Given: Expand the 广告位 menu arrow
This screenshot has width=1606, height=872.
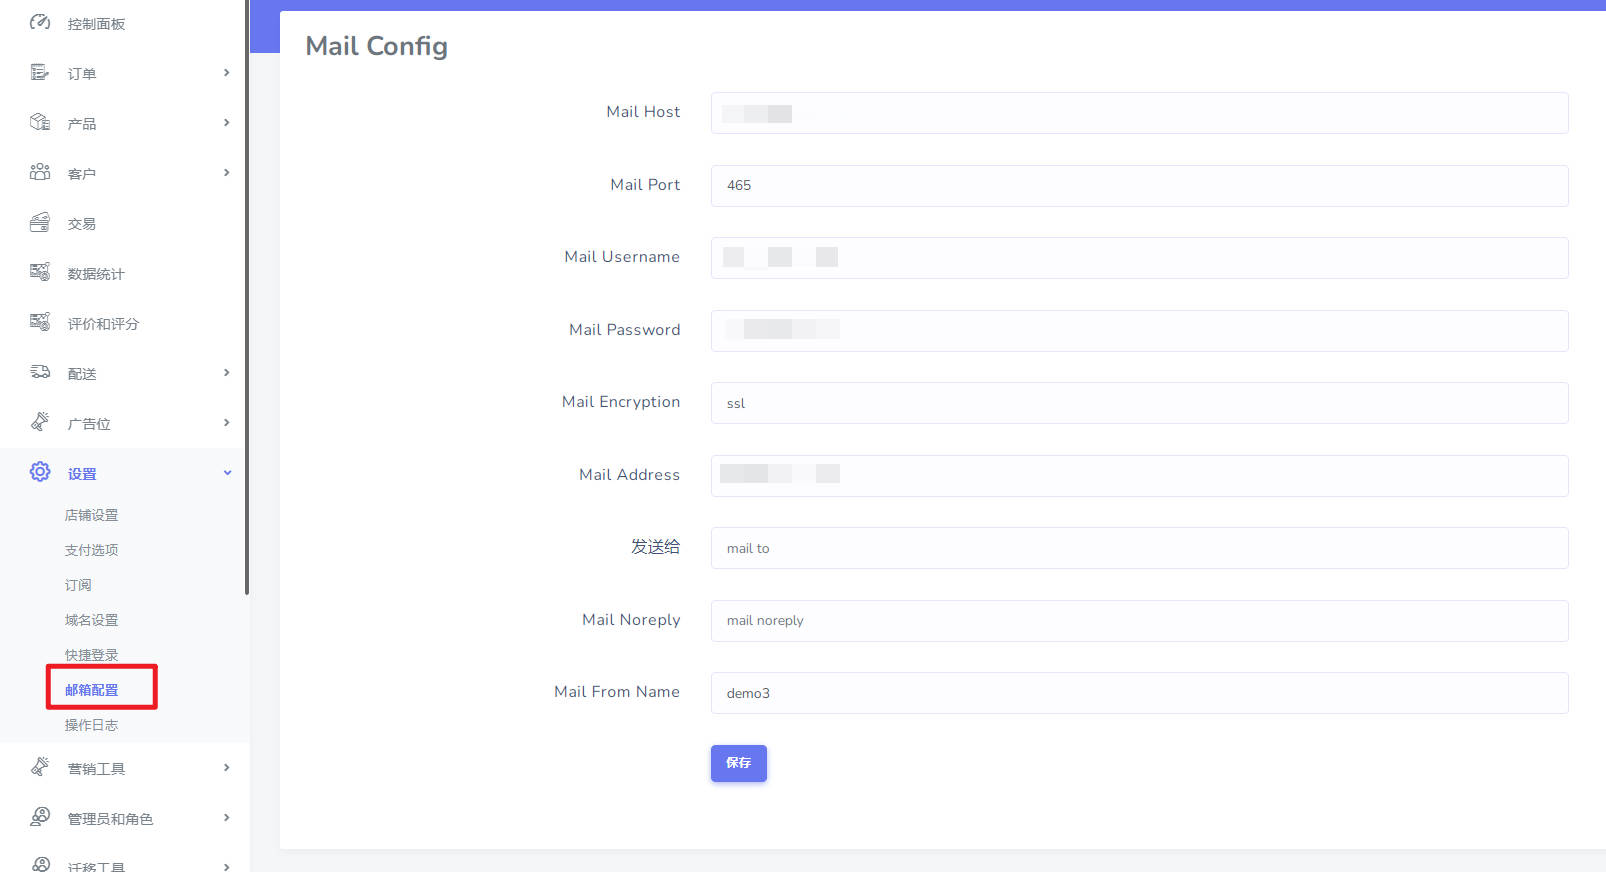Looking at the screenshot, I should click(x=227, y=423).
